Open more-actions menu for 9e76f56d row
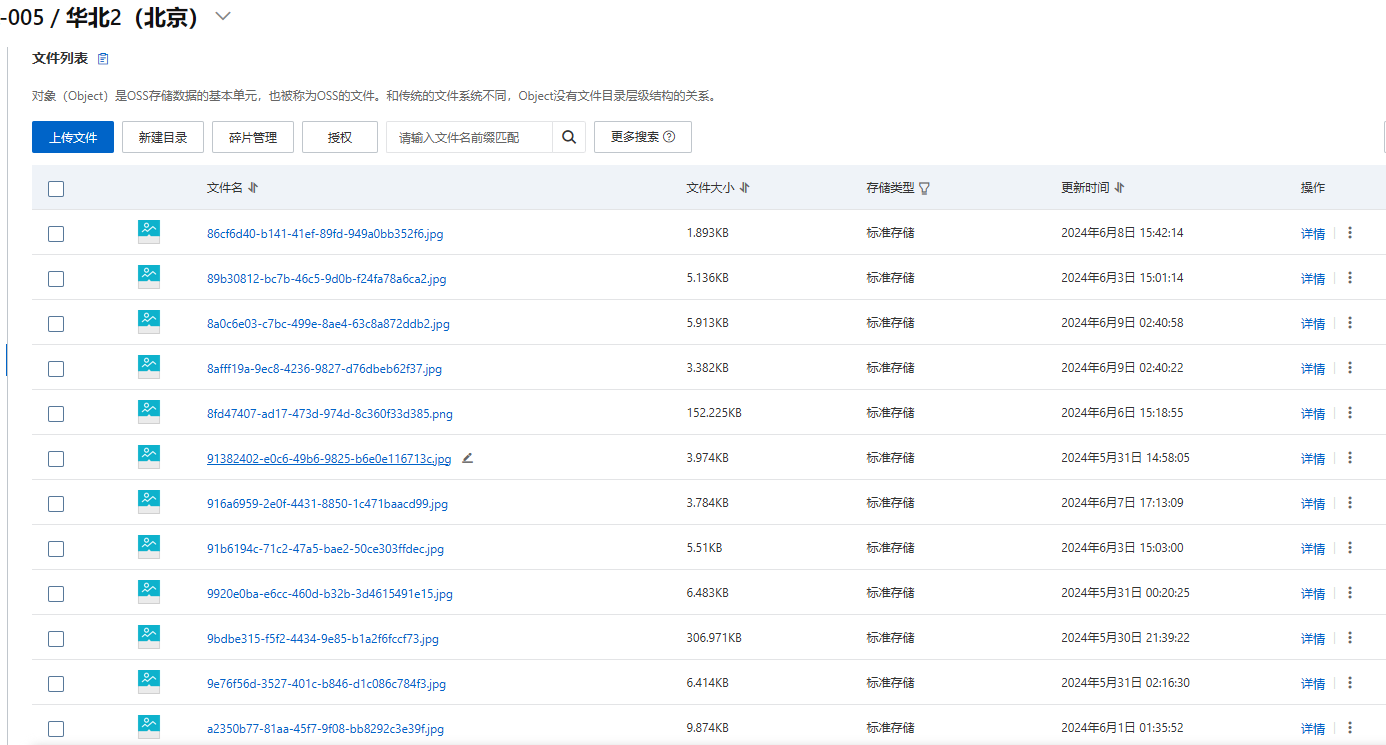 coord(1350,683)
